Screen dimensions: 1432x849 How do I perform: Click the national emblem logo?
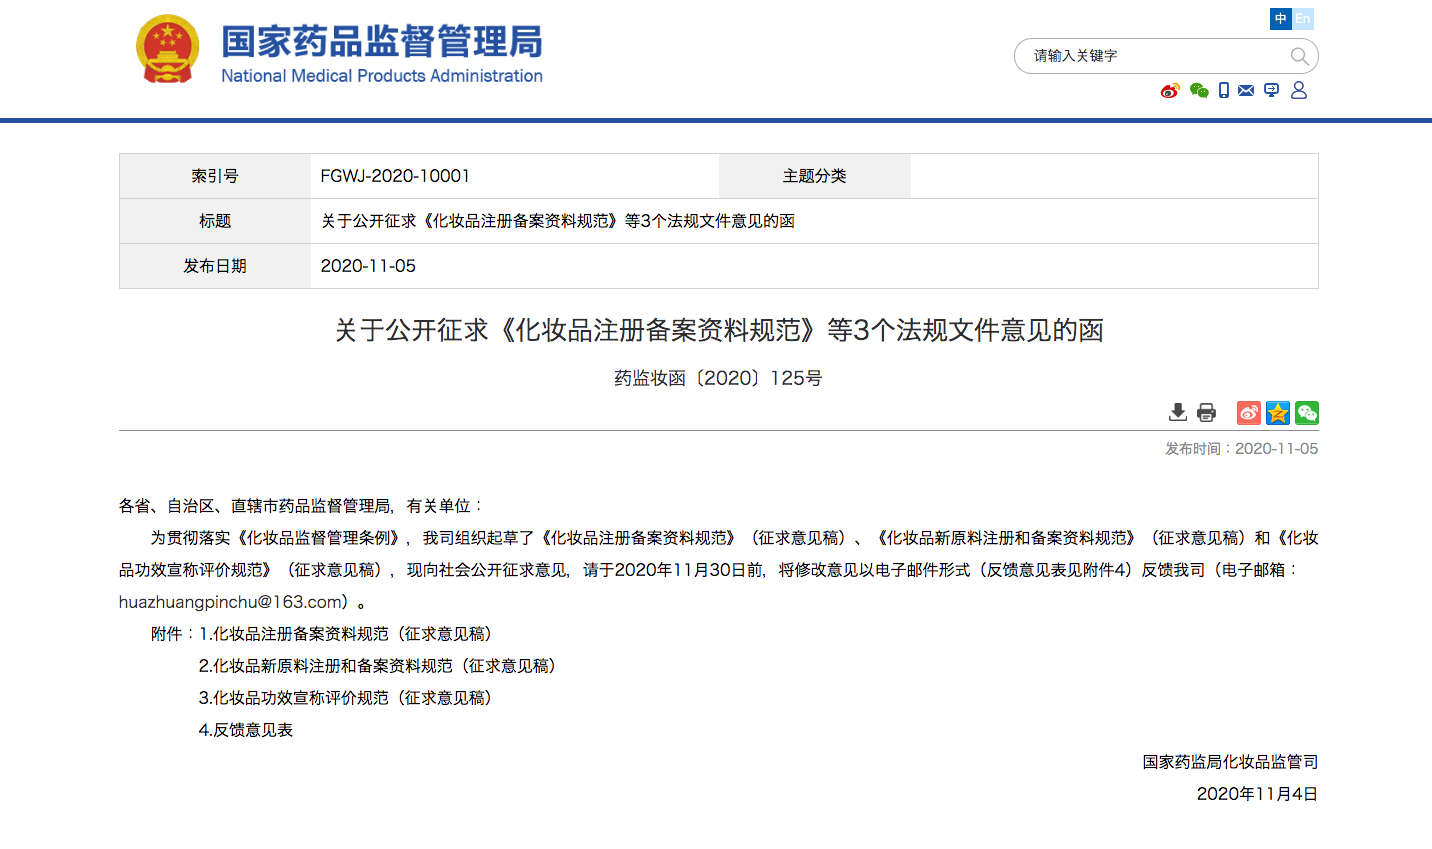tap(167, 49)
